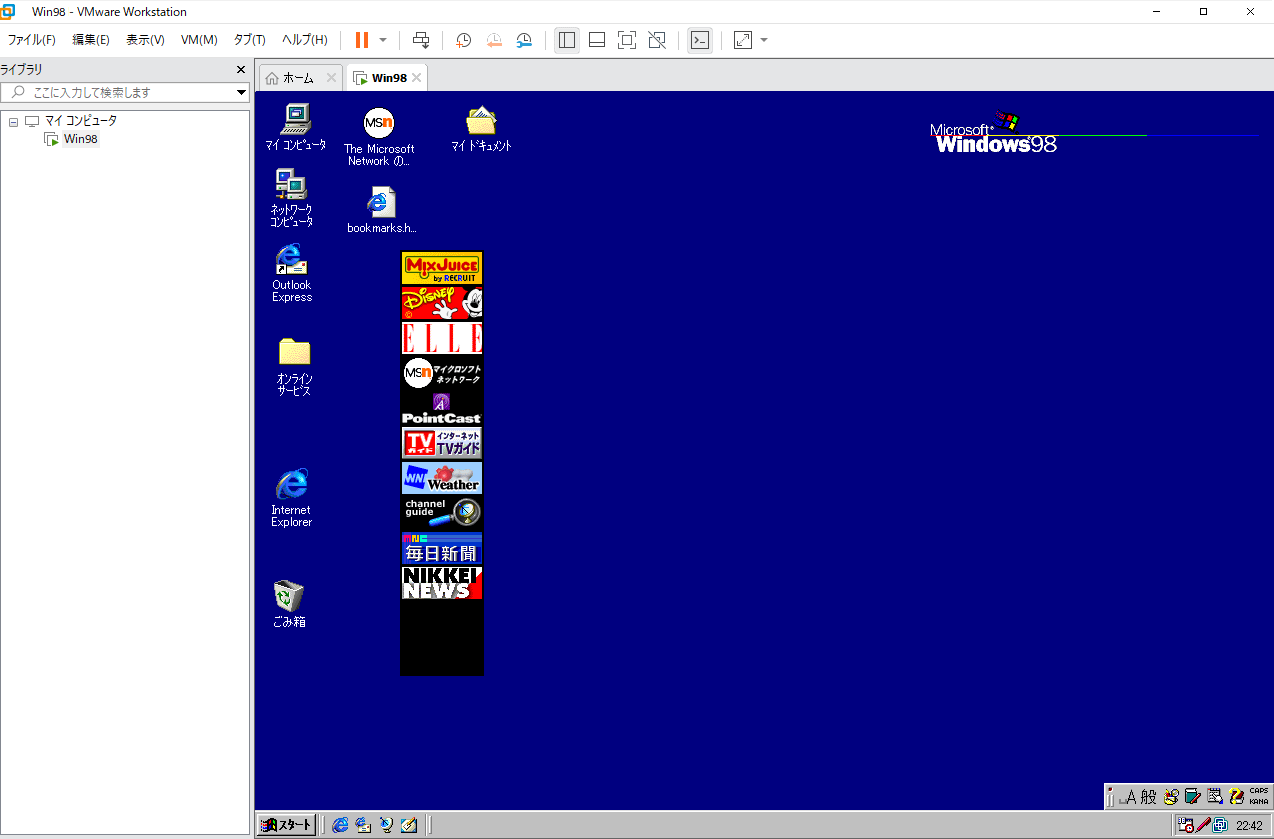Select the ネットワーク コンピュータ desktop icon
1274x839 pixels.
point(291,199)
